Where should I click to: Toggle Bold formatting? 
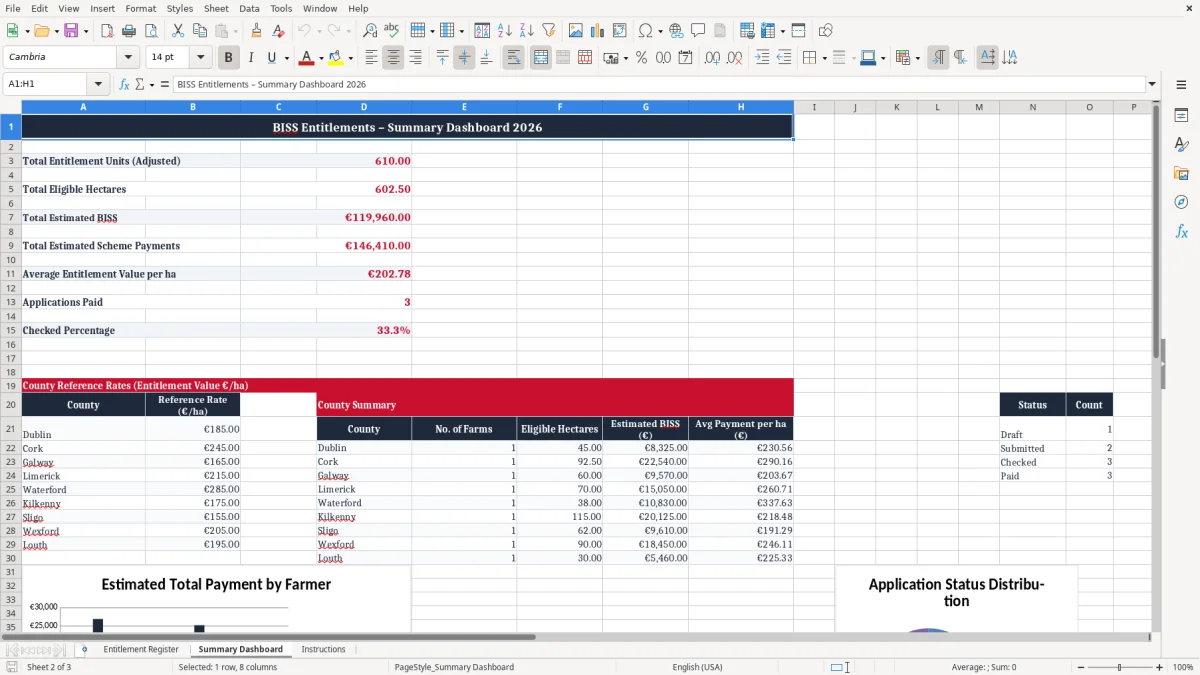point(229,58)
